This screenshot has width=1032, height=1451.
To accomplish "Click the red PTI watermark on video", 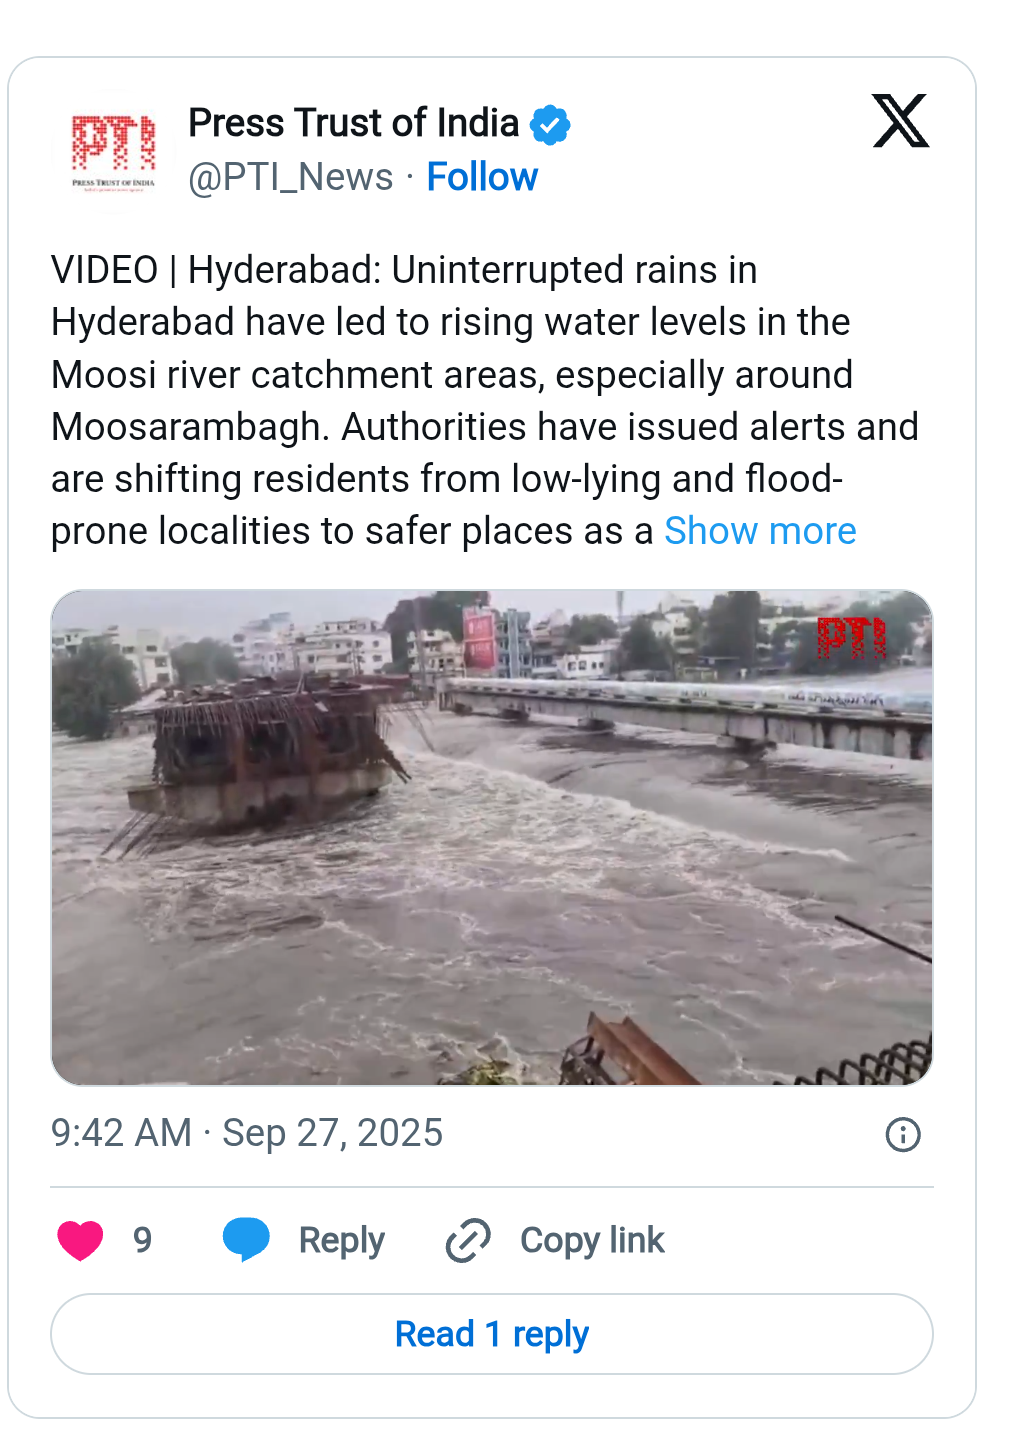I will pos(851,638).
